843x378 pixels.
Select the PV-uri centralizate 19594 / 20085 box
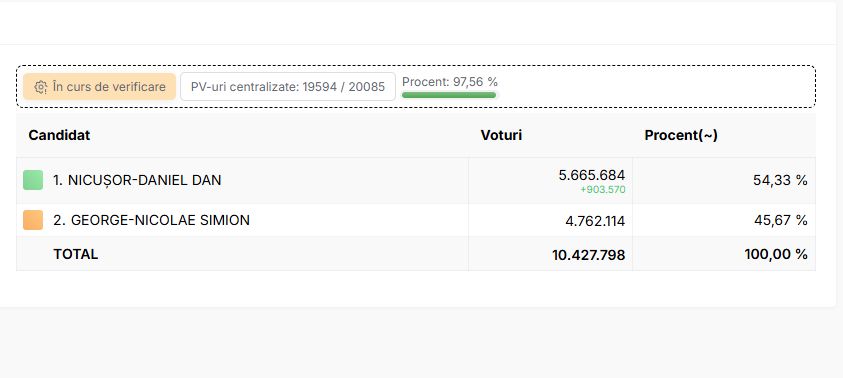coord(288,87)
